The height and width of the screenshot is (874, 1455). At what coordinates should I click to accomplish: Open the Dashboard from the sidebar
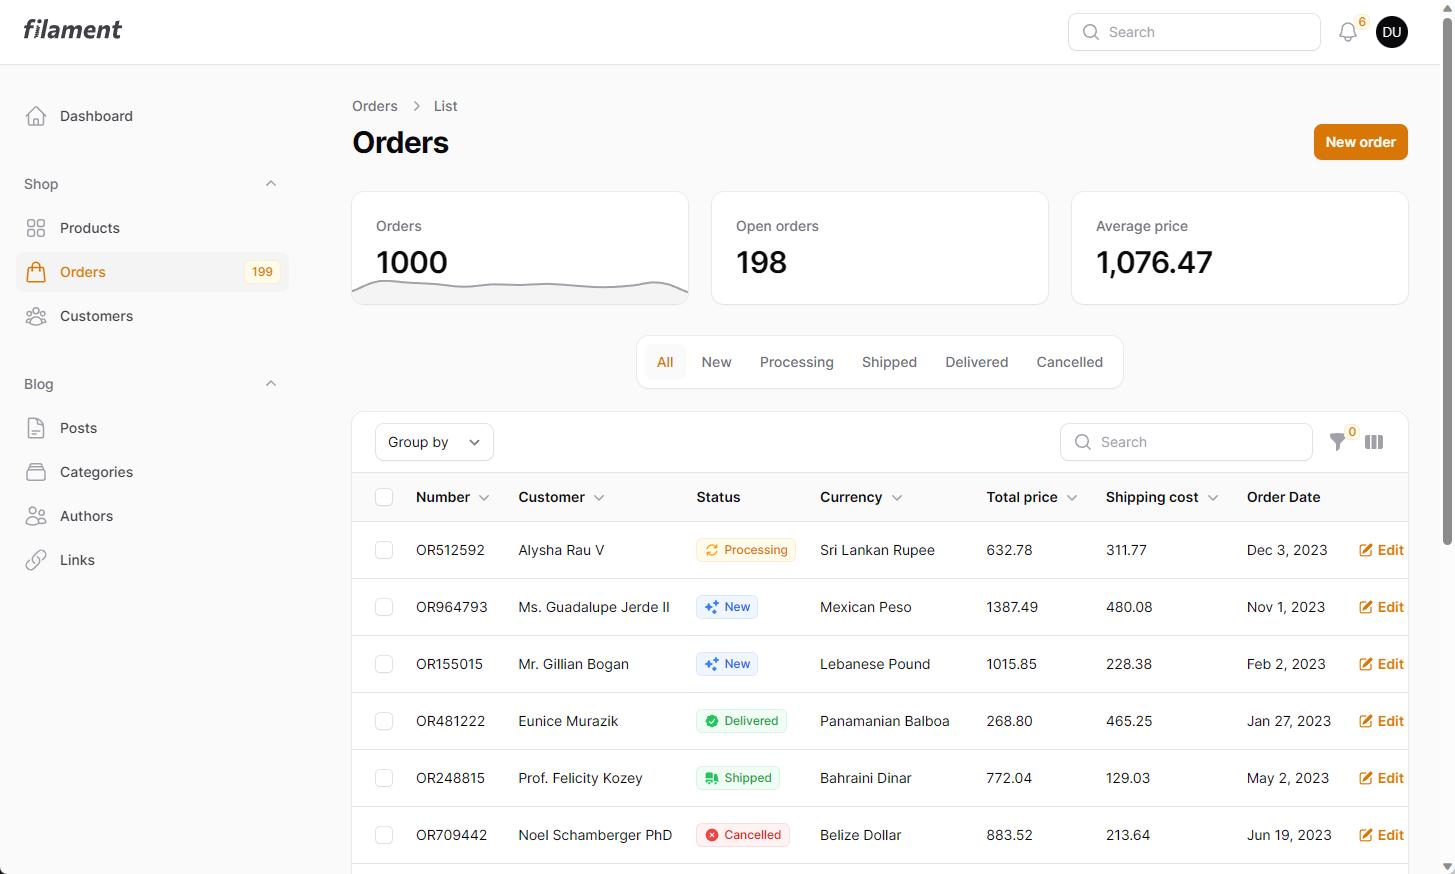(x=95, y=115)
